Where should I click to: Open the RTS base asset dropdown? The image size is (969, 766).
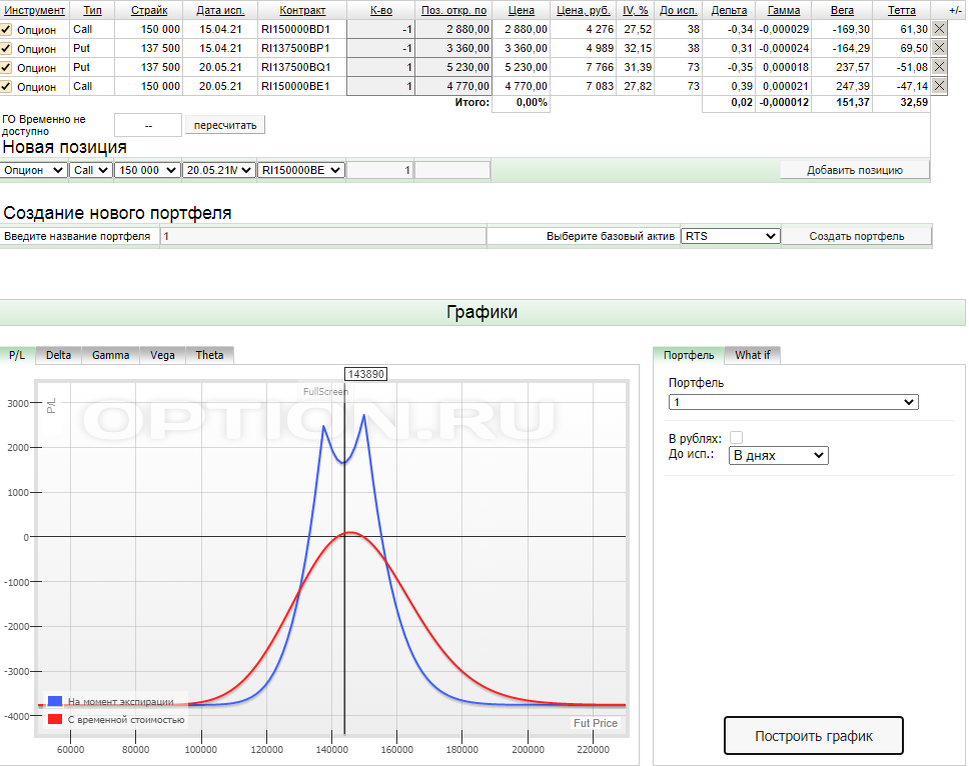tap(730, 236)
